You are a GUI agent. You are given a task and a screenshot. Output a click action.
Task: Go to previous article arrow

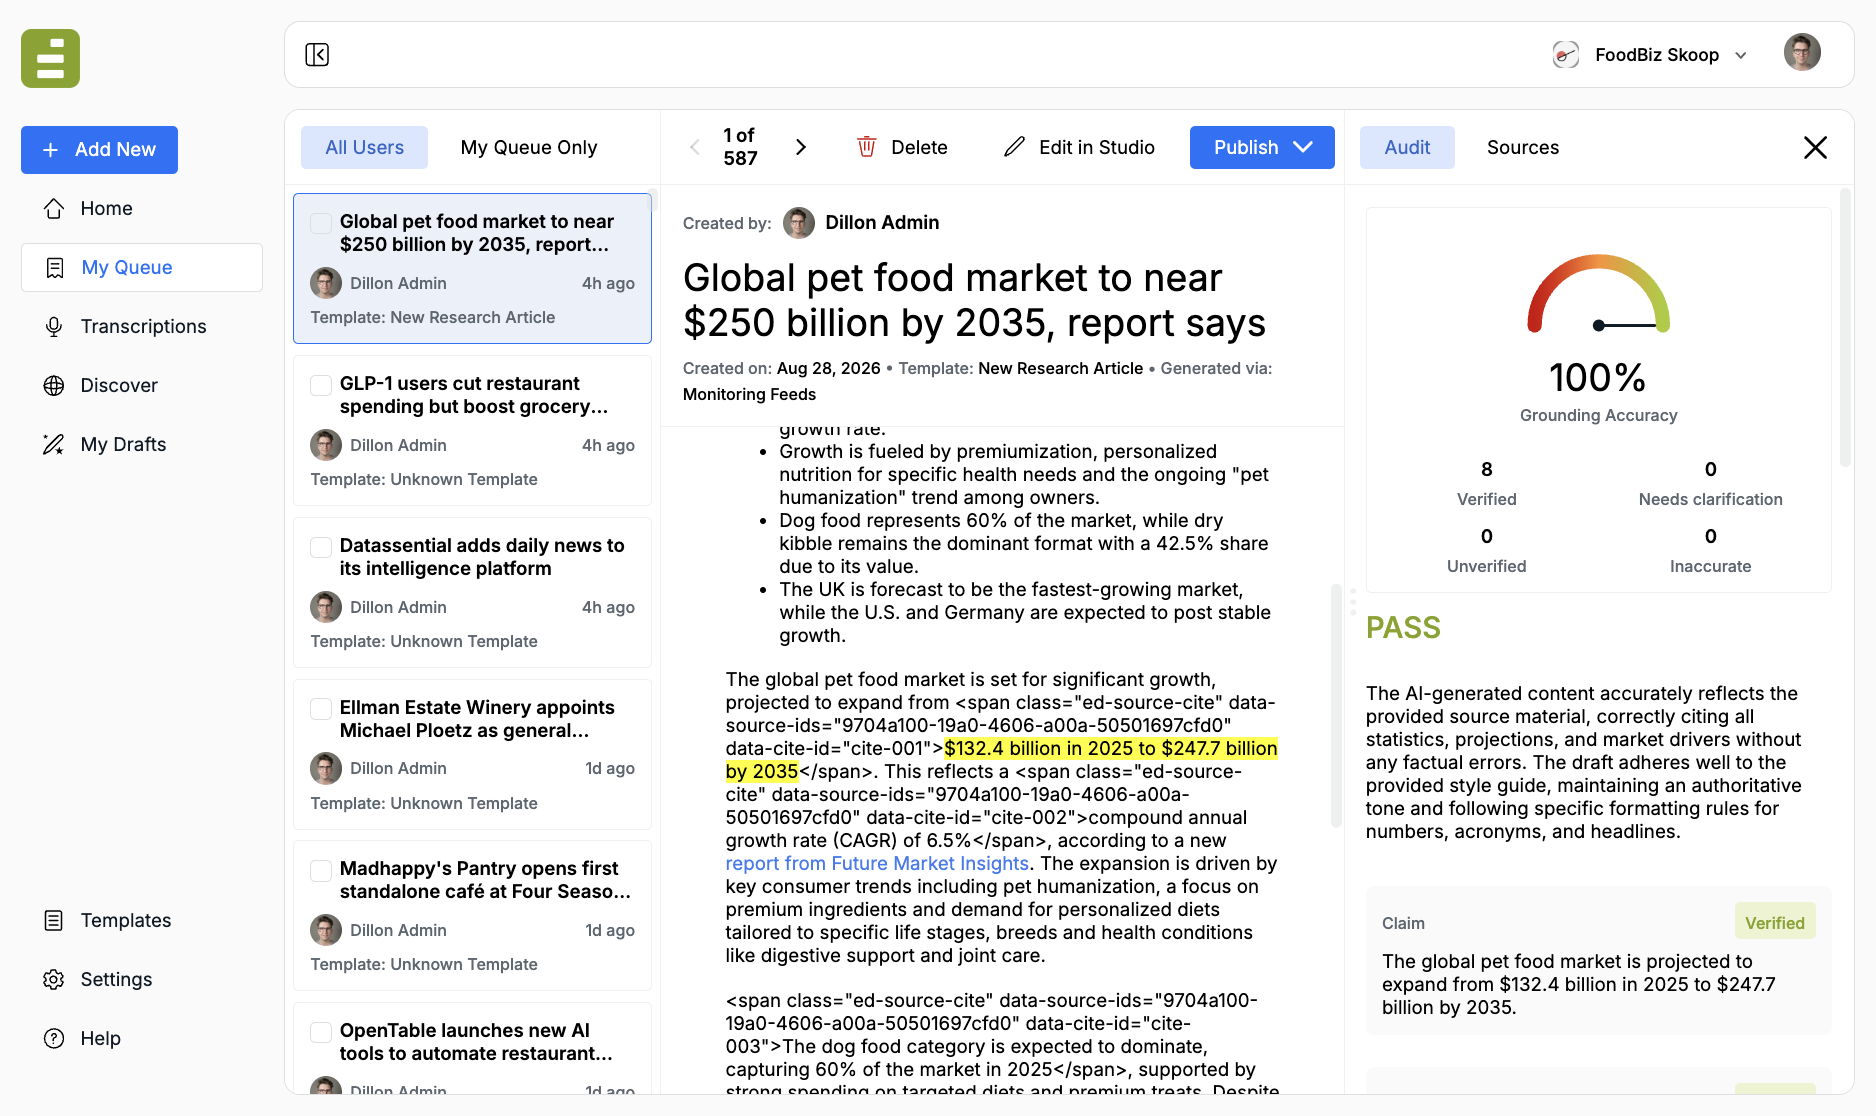(x=695, y=147)
